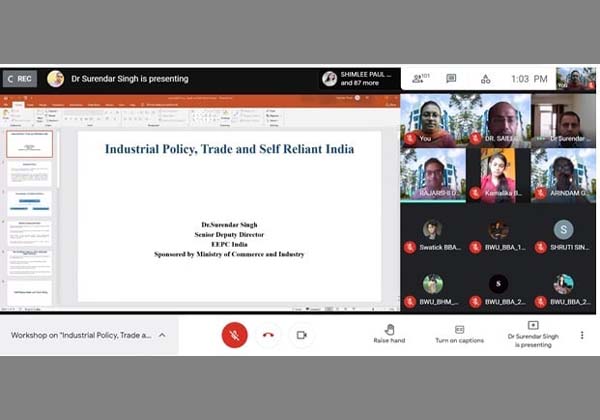Image resolution: width=600 pixels, height=420 pixels.
Task: Click the Raise hand button
Action: pos(389,334)
